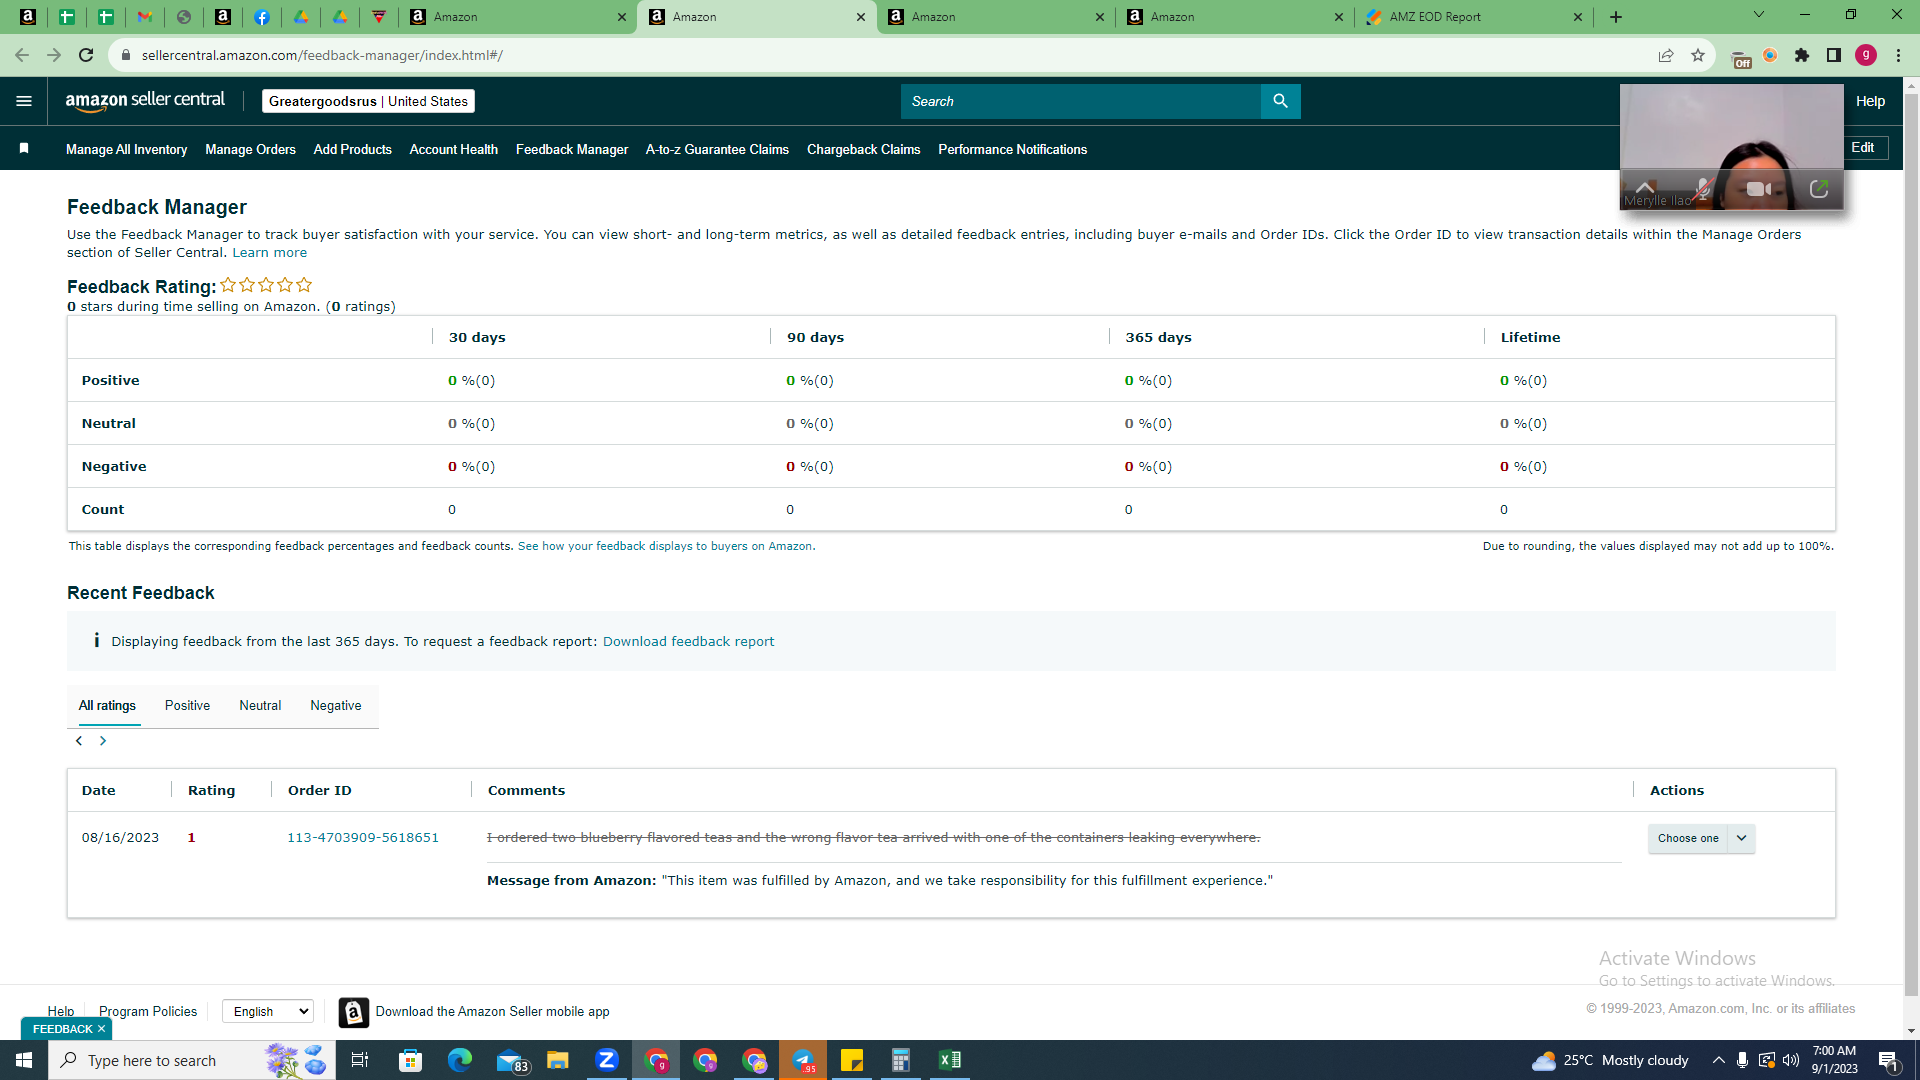Click See how your feedback displays link
This screenshot has height=1080, width=1920.
(666, 546)
